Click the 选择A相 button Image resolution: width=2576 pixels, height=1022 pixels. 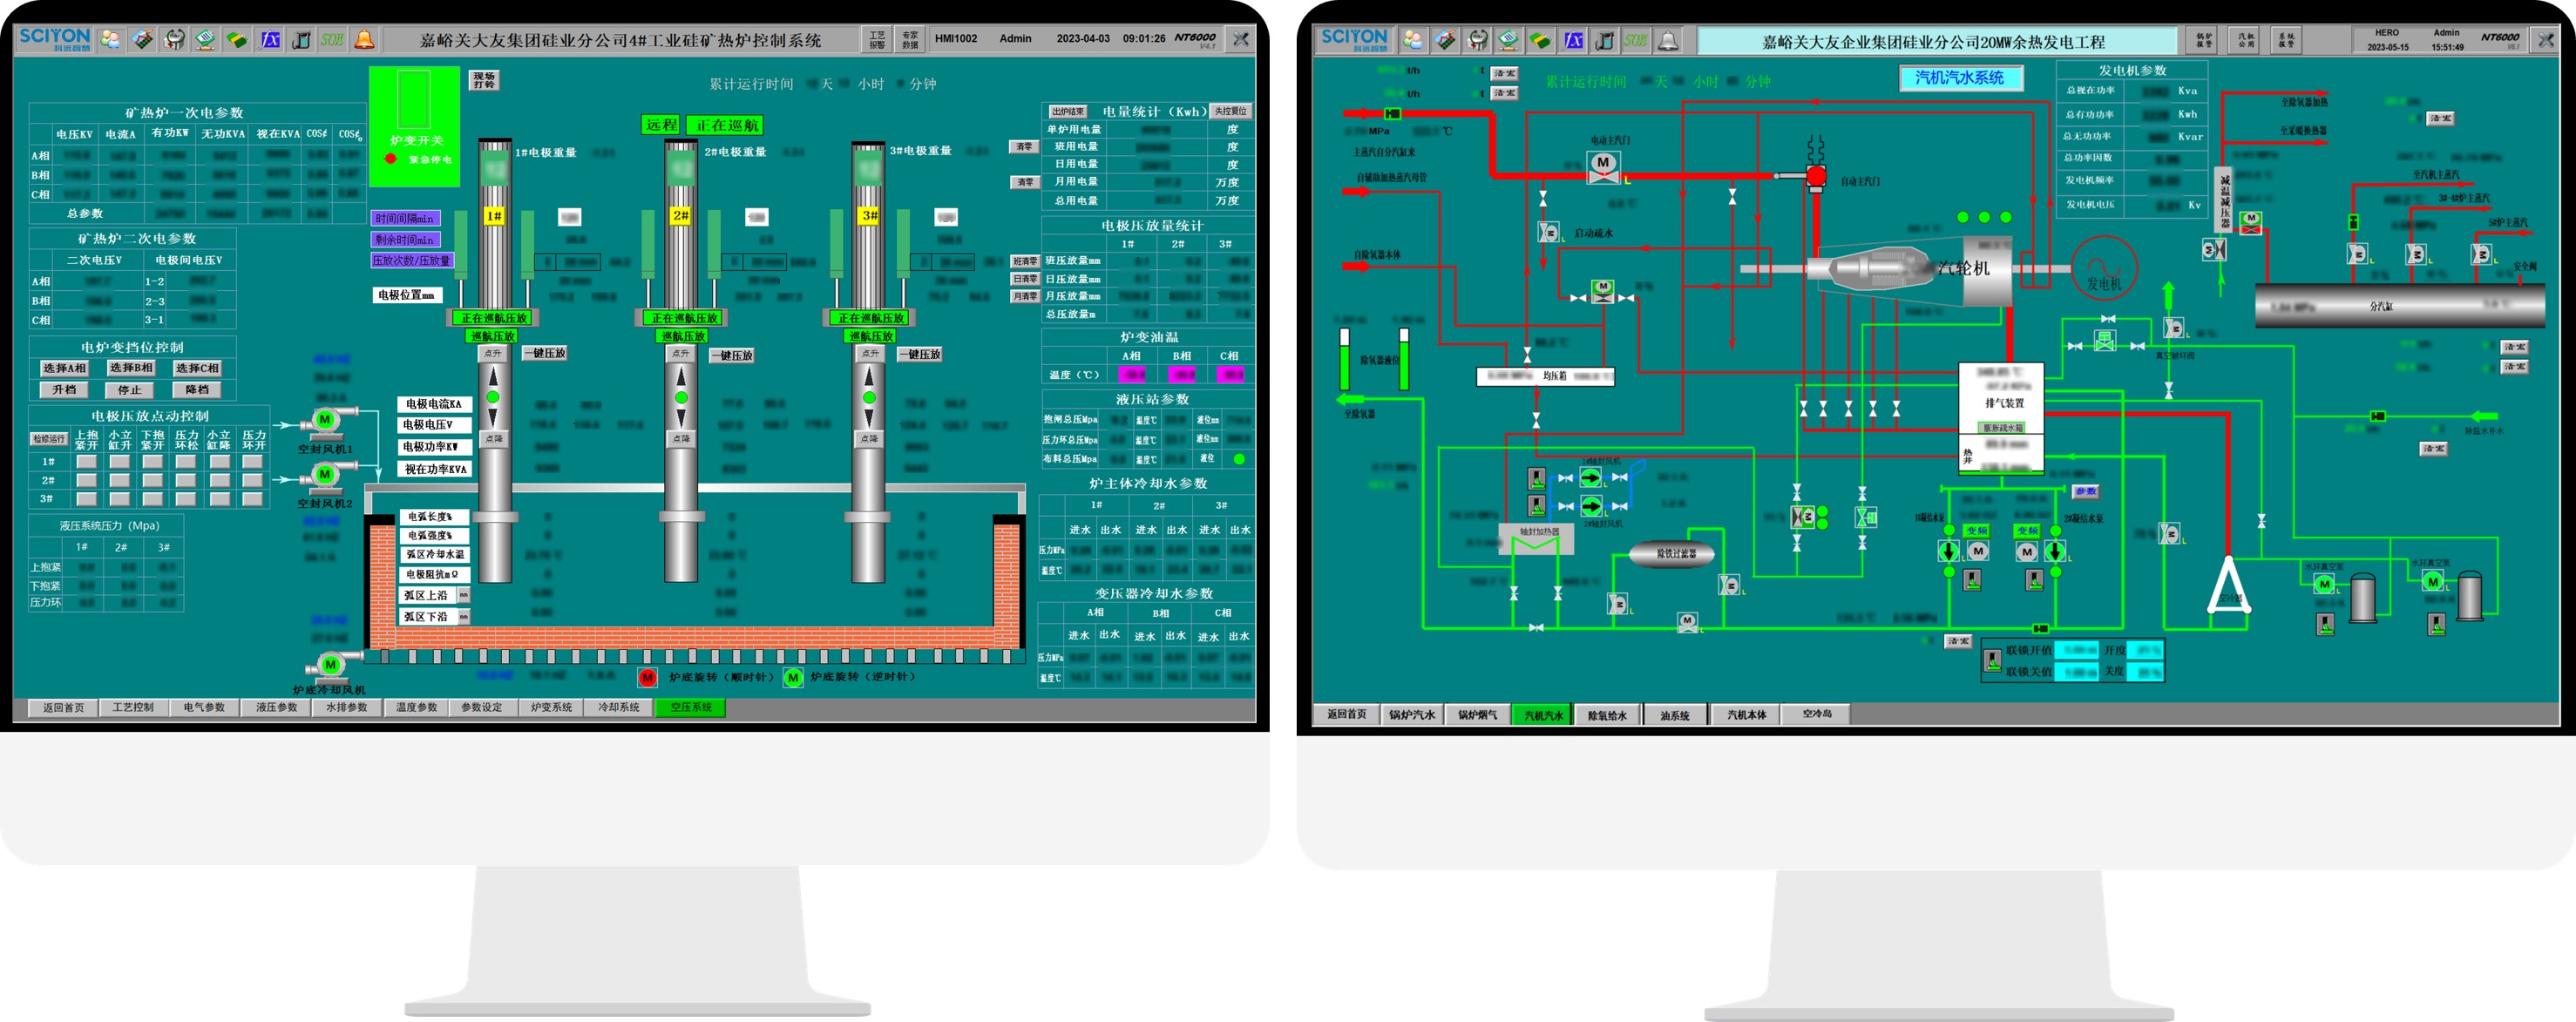[x=65, y=368]
